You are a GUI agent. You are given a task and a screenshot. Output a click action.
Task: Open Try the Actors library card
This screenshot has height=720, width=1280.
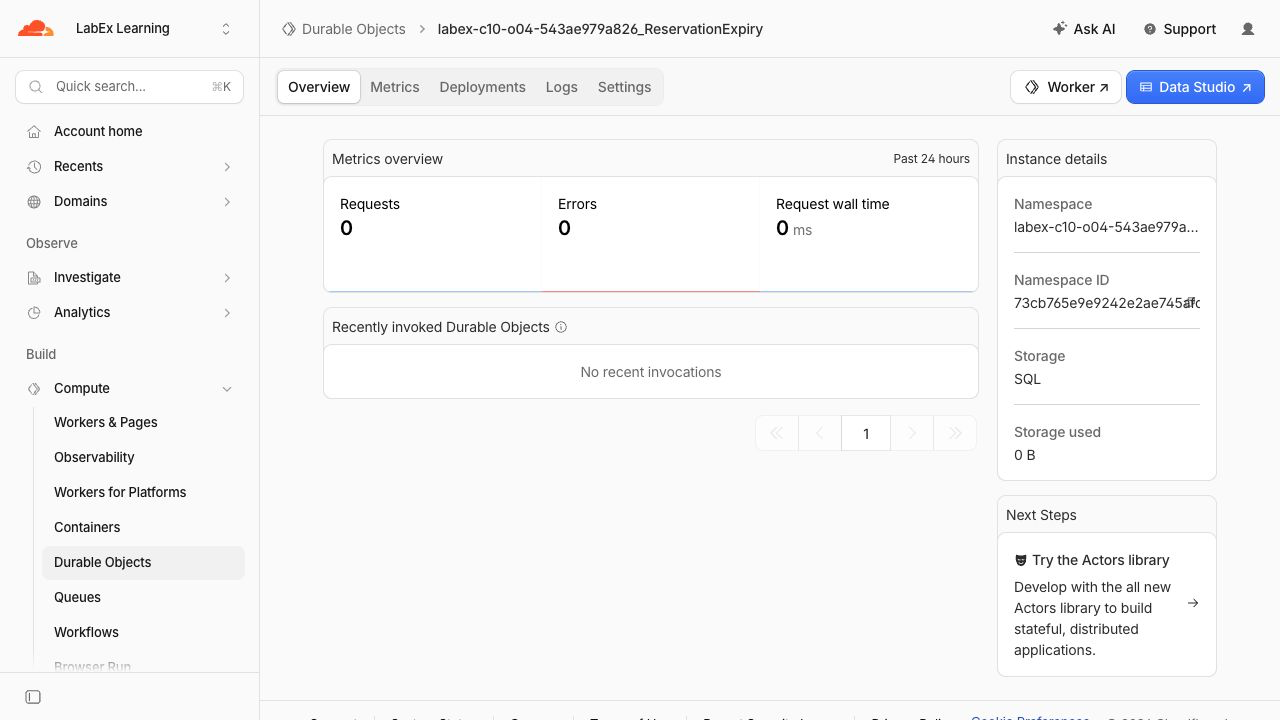pyautogui.click(x=1107, y=604)
